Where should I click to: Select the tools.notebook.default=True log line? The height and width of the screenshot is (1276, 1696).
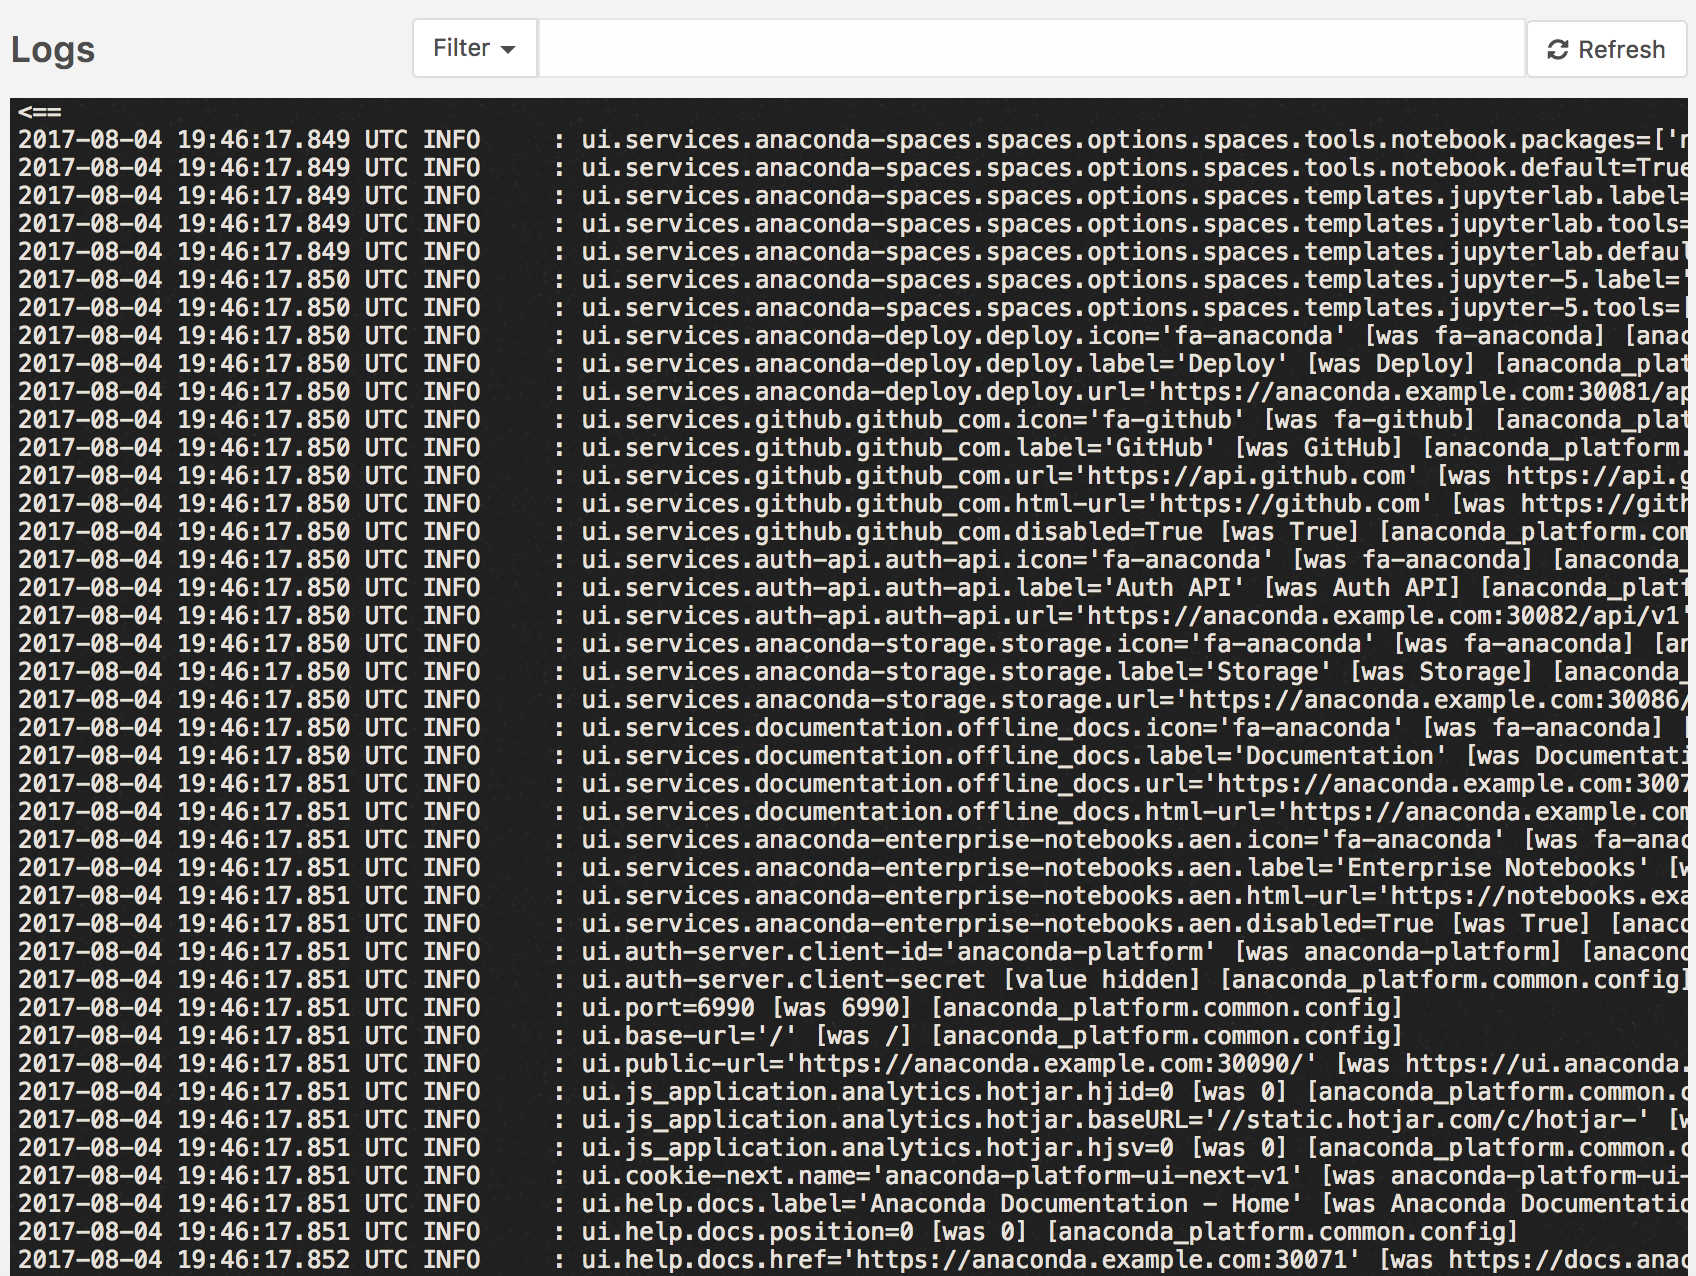click(853, 168)
